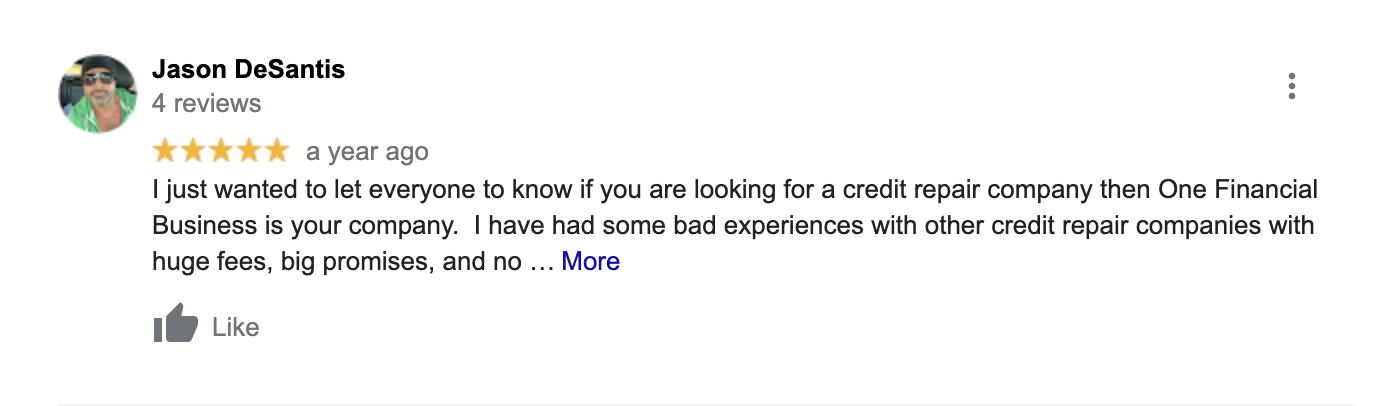Click the "a year ago" timestamp
This screenshot has height=406, width=1373.
coord(367,152)
